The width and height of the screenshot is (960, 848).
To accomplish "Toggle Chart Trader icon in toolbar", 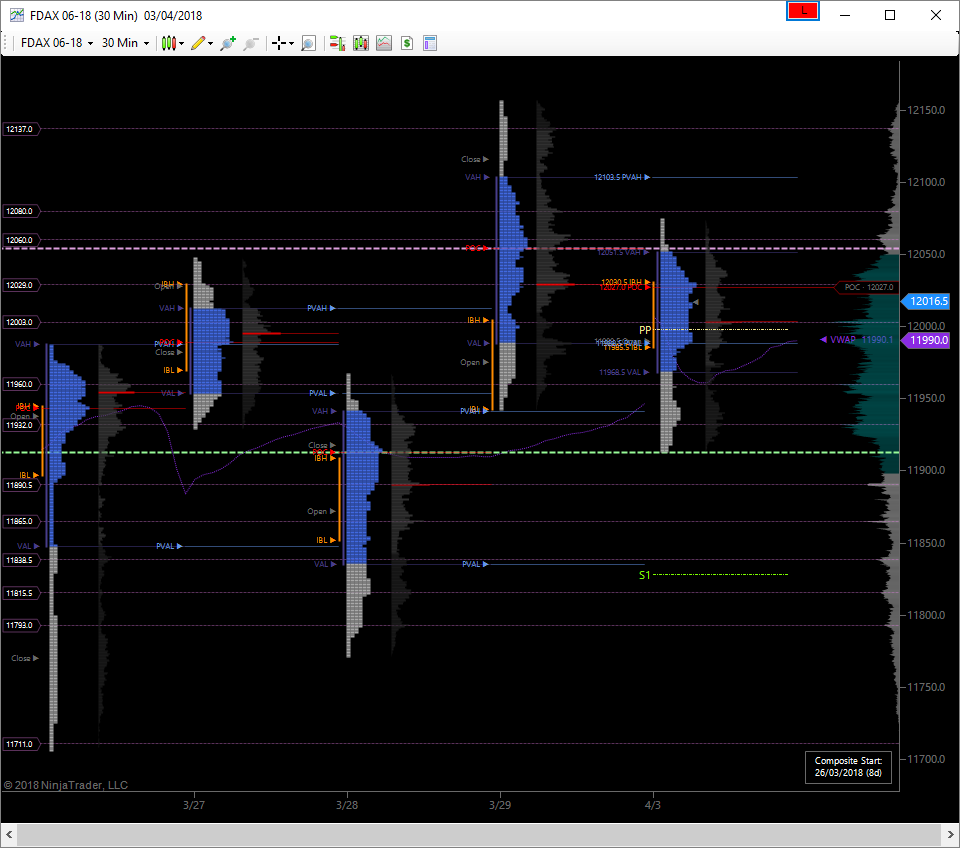I will (x=337, y=43).
